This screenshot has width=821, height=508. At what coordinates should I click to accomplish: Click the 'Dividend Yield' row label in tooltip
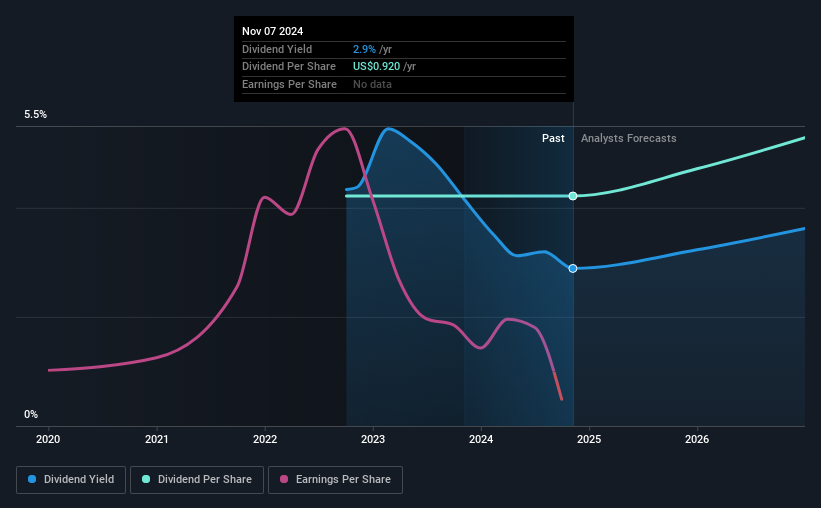click(277, 49)
